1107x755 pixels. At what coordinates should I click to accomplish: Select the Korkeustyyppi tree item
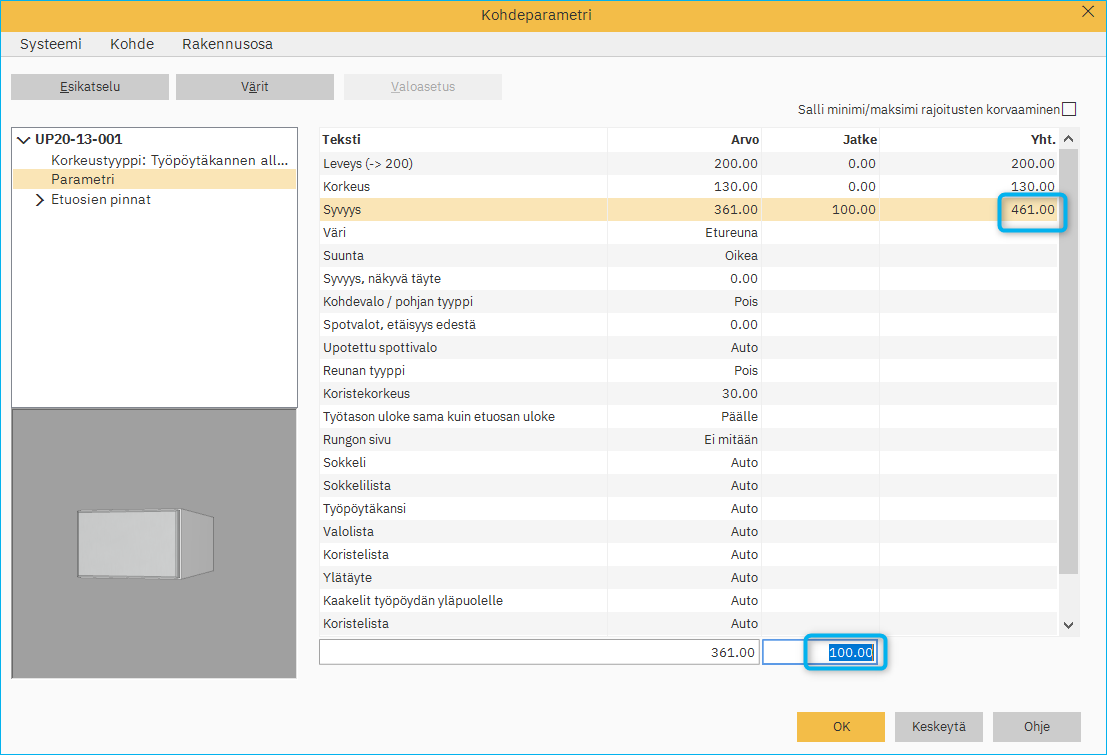click(169, 160)
